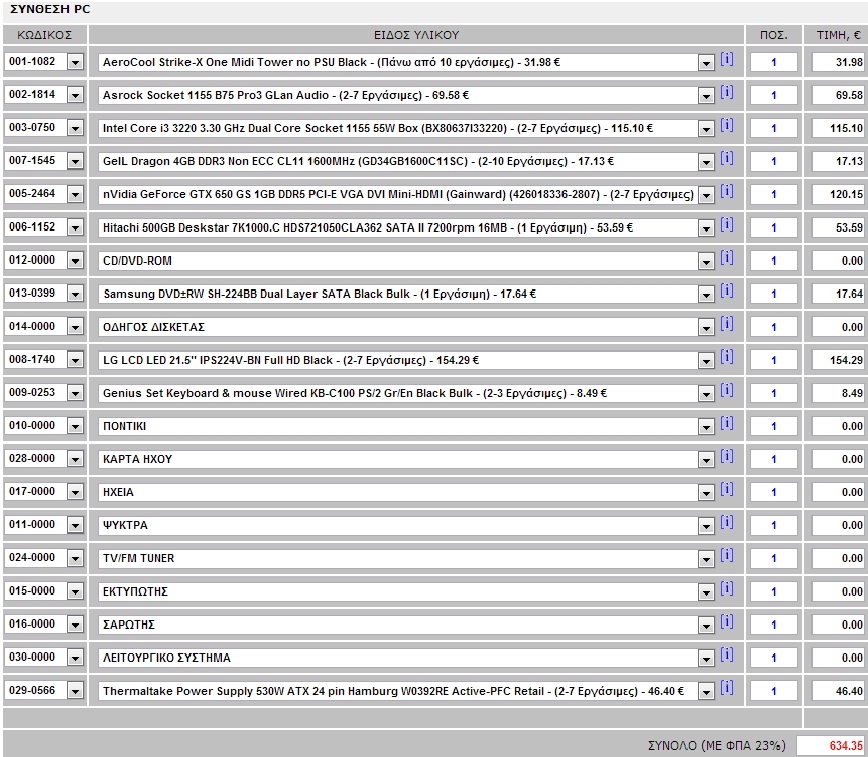Screen dimensions: 868x757
Task: Open info icon on ΚΑΡΤΑ ΗΧΟΥ row
Action: (727, 456)
